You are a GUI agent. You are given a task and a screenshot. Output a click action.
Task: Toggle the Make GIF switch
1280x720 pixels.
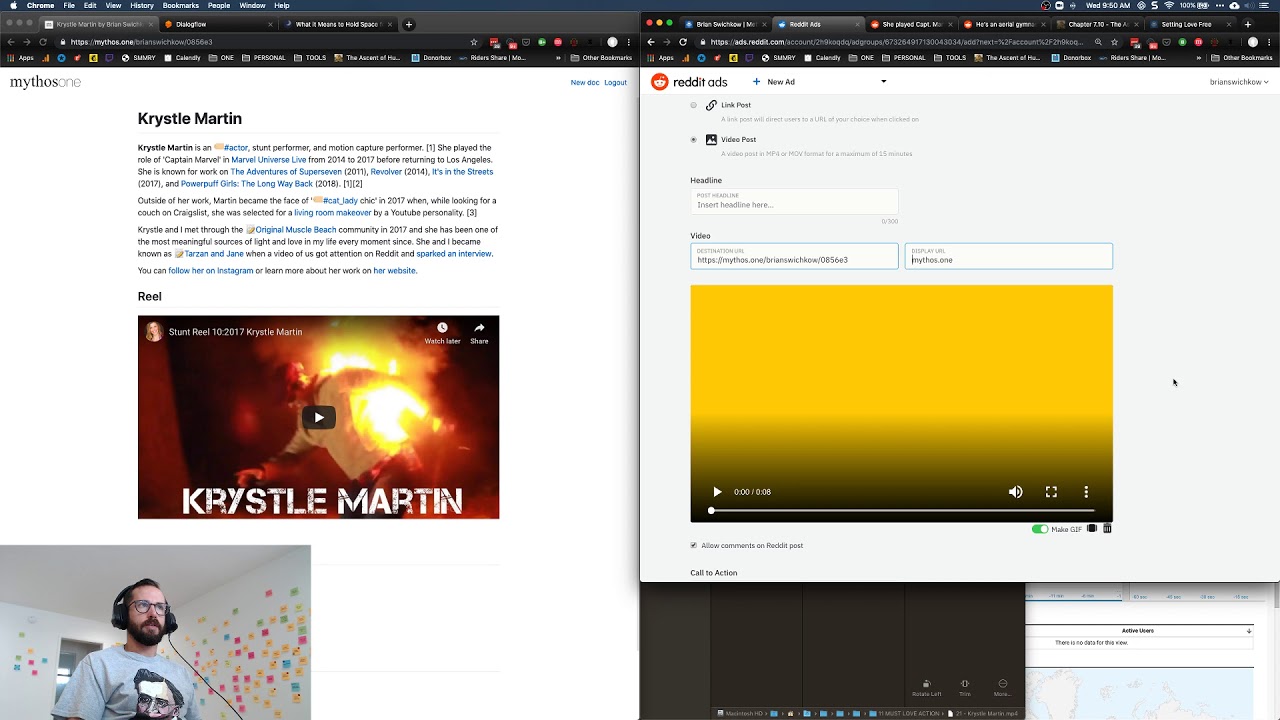coord(1040,529)
